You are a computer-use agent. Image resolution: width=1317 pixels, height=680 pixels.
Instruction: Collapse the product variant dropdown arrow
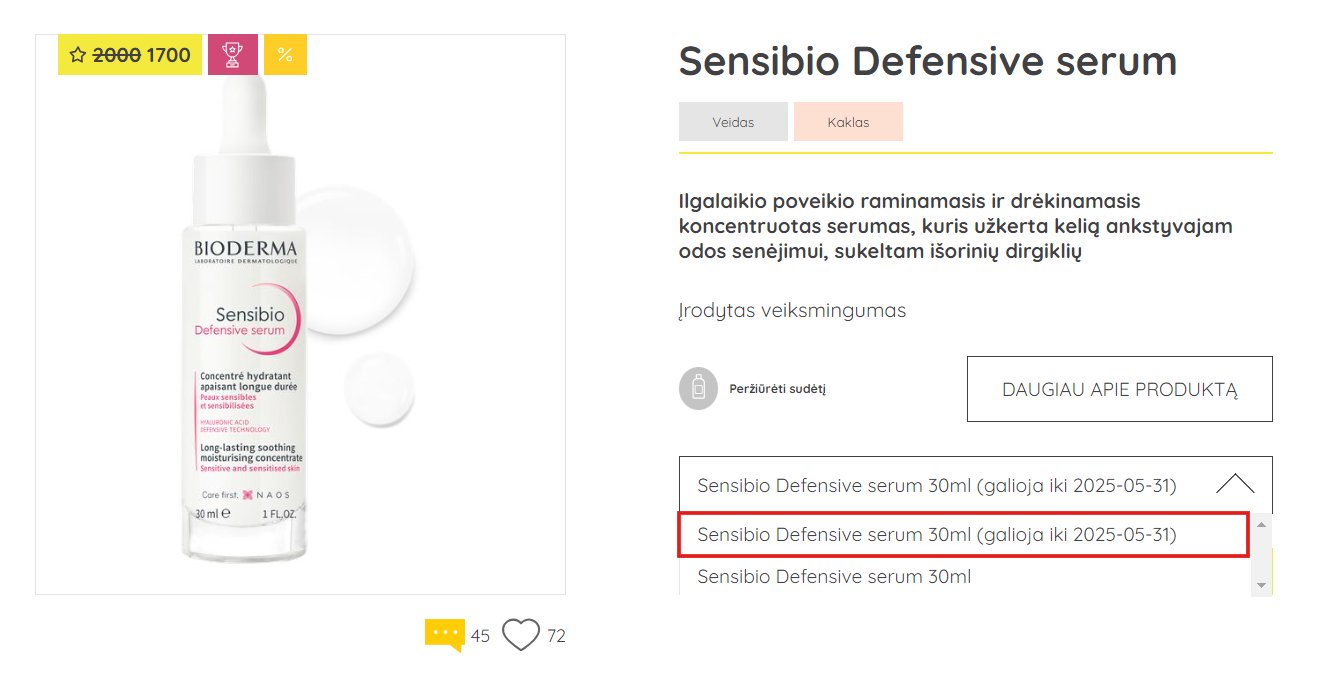pyautogui.click(x=1235, y=485)
